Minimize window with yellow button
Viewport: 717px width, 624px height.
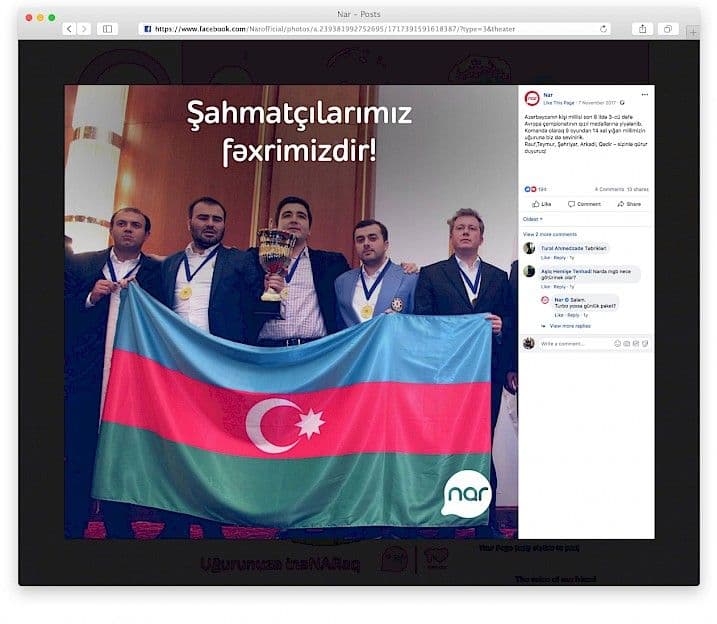click(40, 18)
